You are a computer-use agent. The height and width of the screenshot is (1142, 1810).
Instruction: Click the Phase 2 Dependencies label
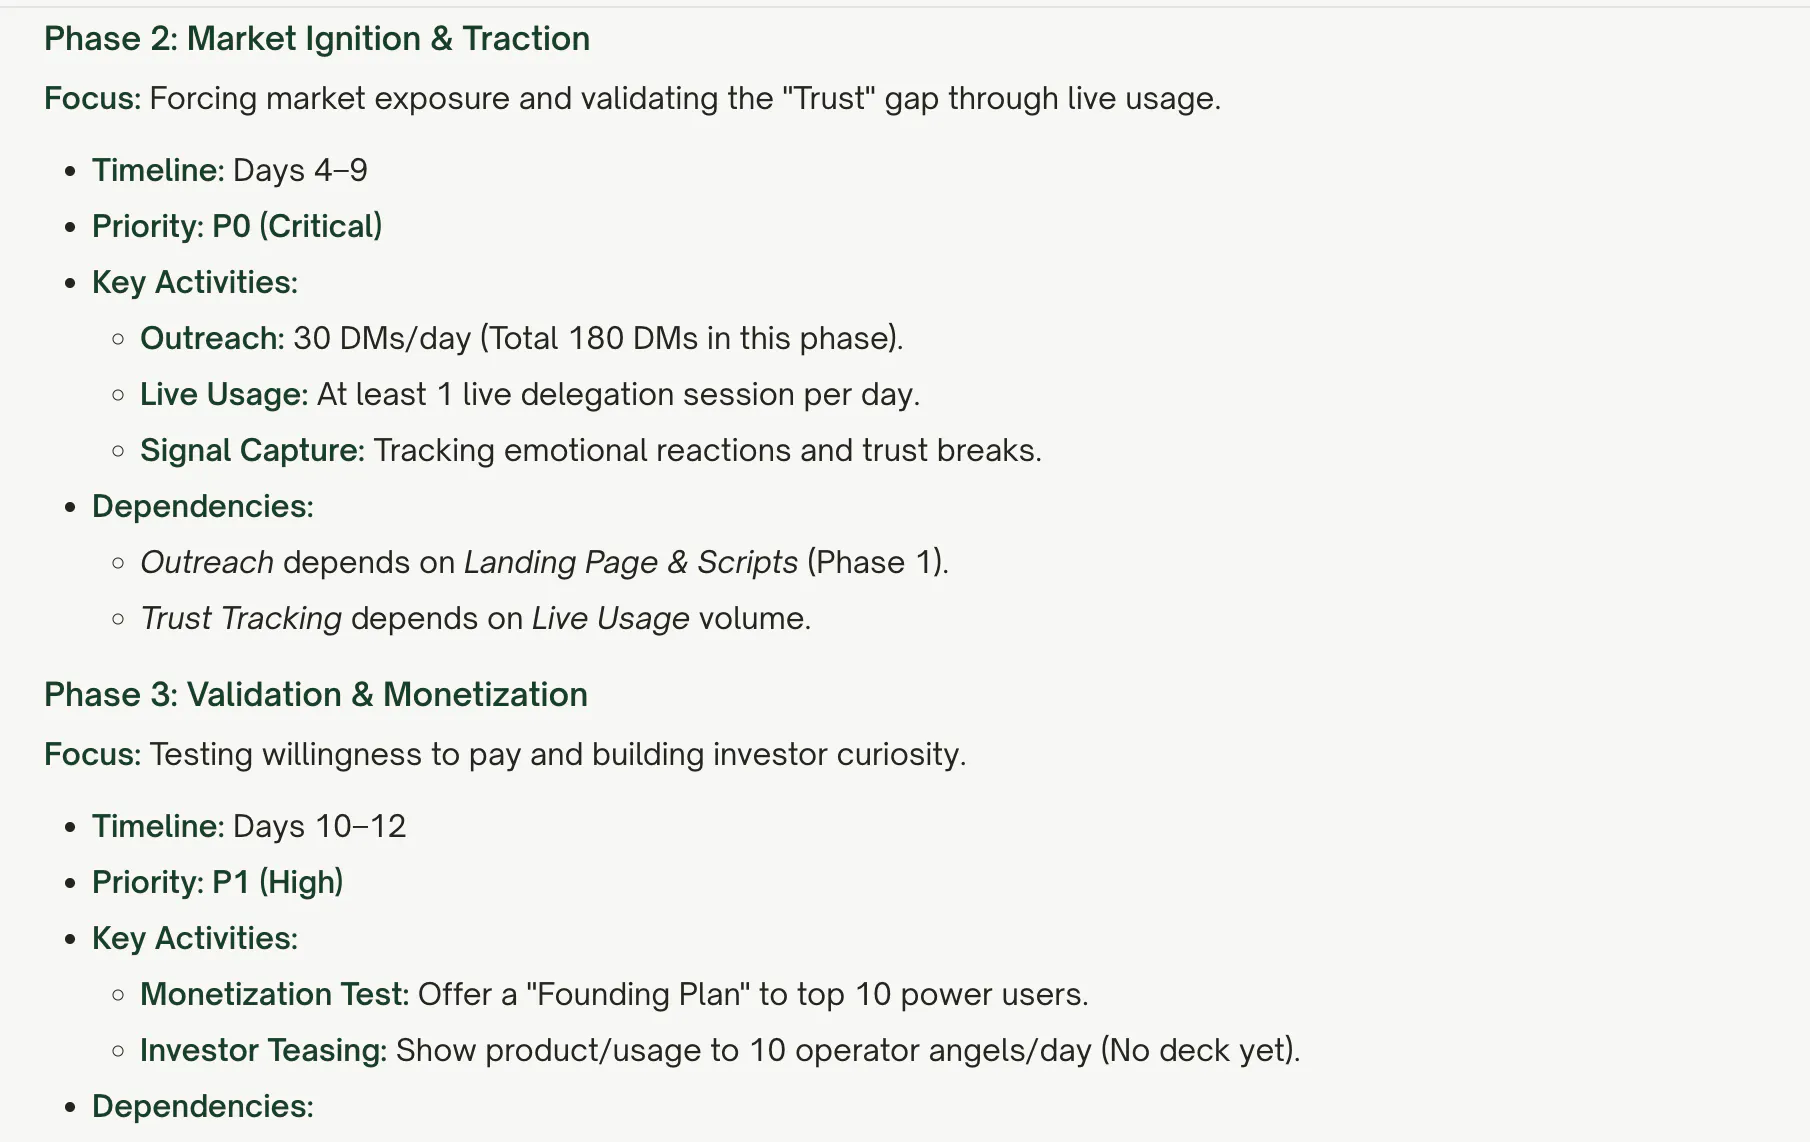pyautogui.click(x=203, y=506)
